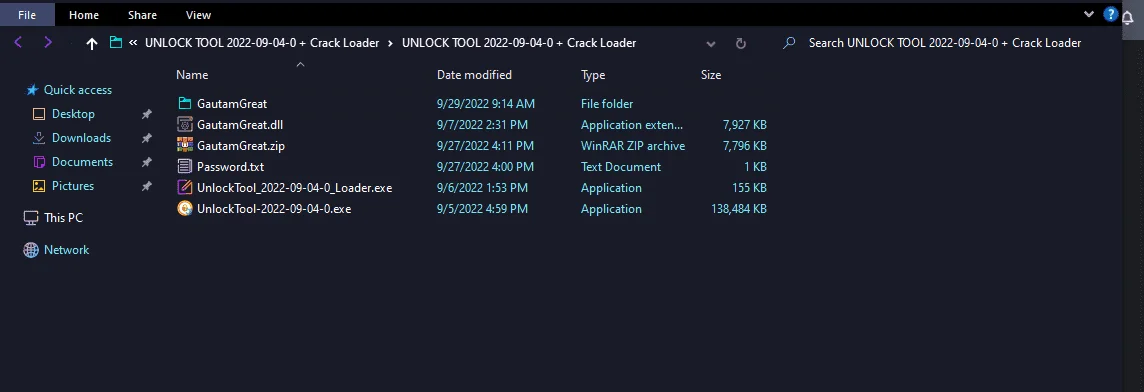Image resolution: width=1144 pixels, height=392 pixels.
Task: Click the sort arrow above Name
Action: pos(300,64)
